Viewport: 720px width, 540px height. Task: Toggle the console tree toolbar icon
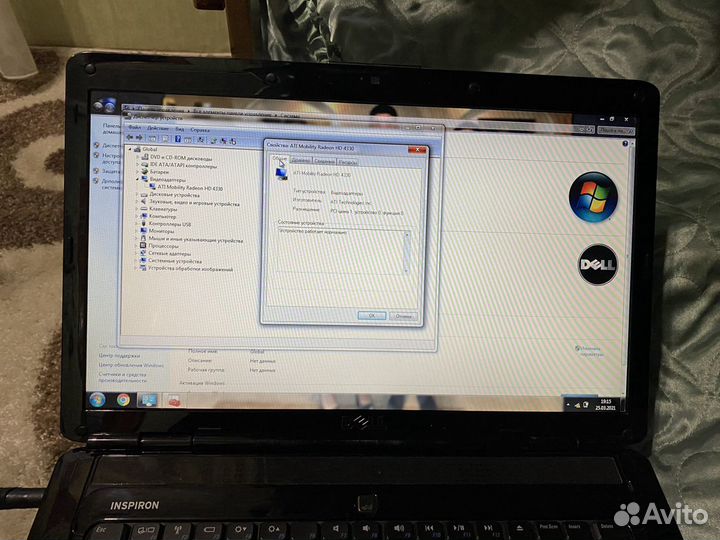(x=153, y=138)
